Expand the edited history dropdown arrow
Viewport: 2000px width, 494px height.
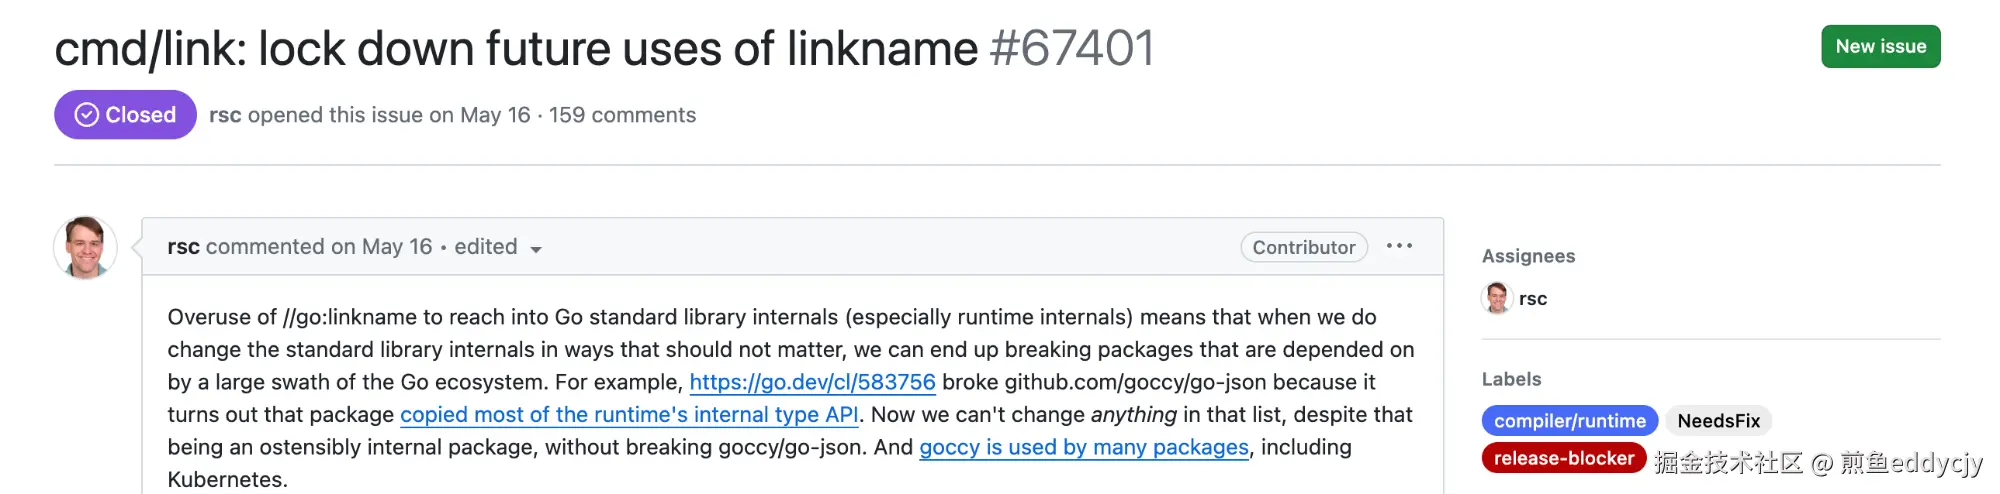click(x=536, y=249)
